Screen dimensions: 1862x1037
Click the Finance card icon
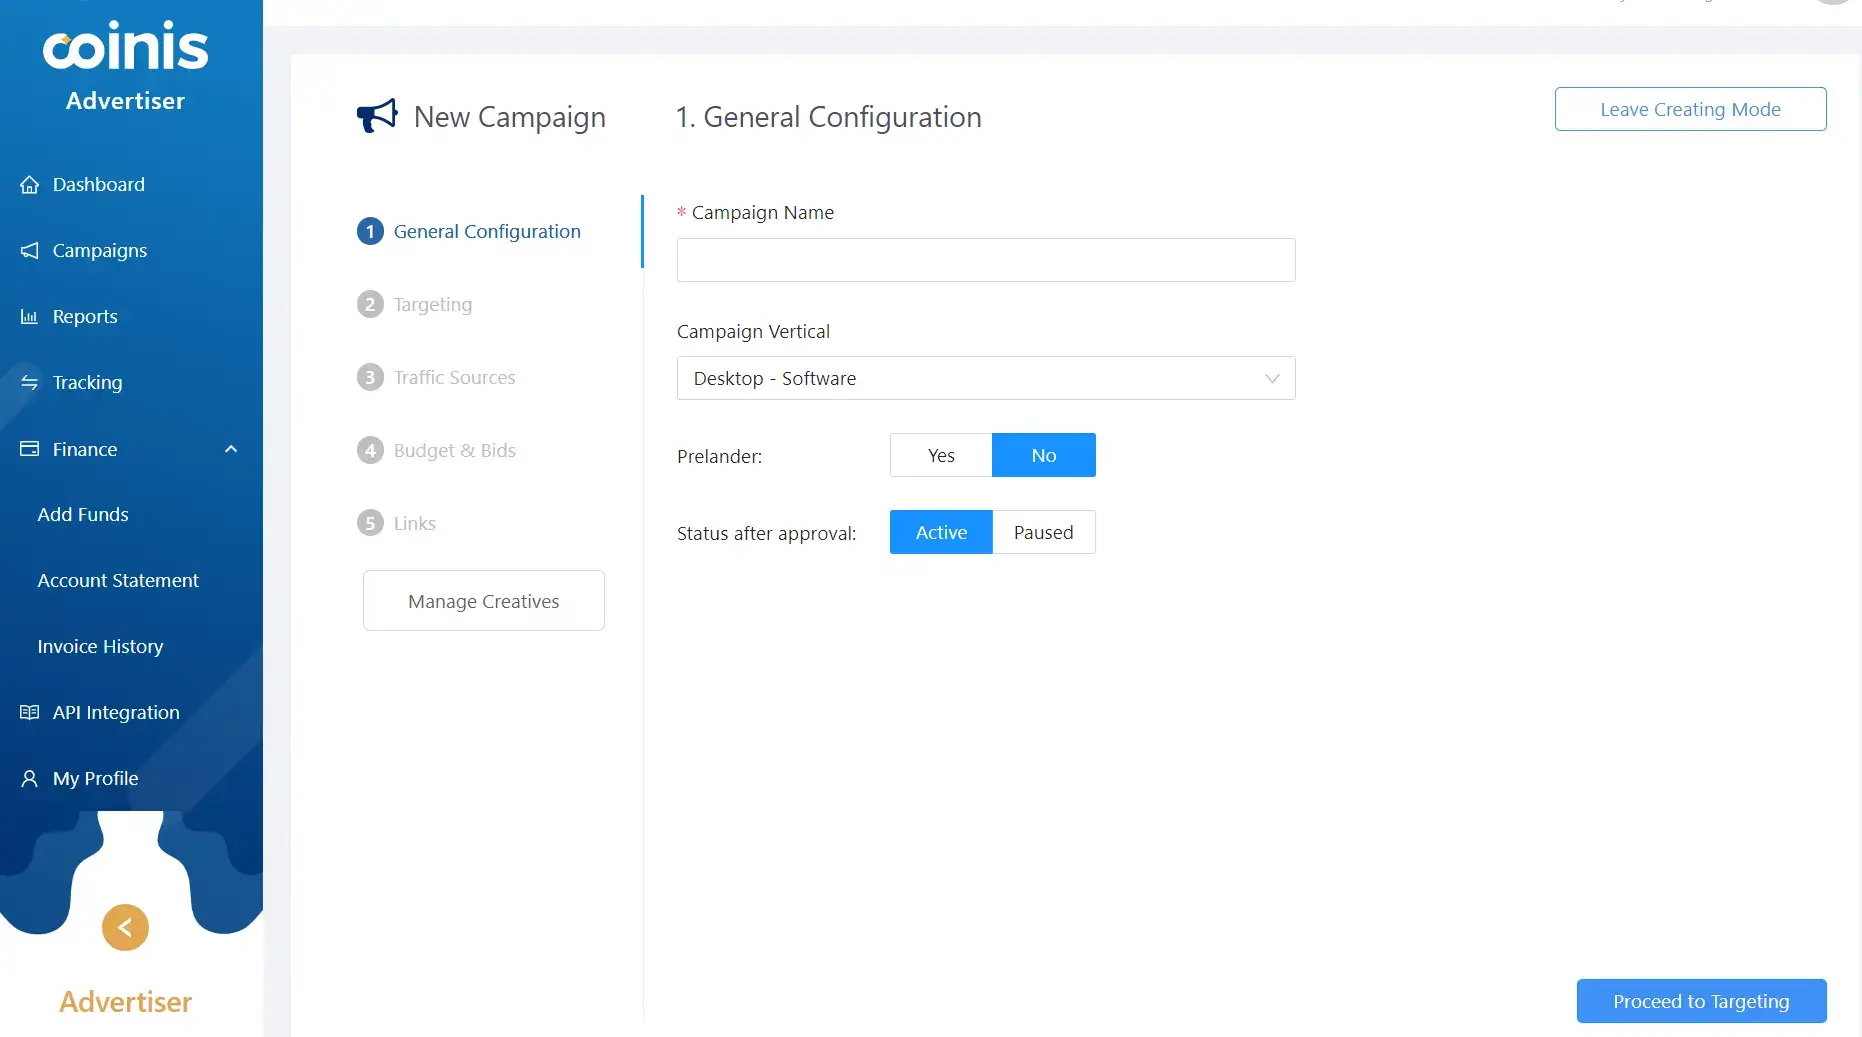(x=30, y=449)
